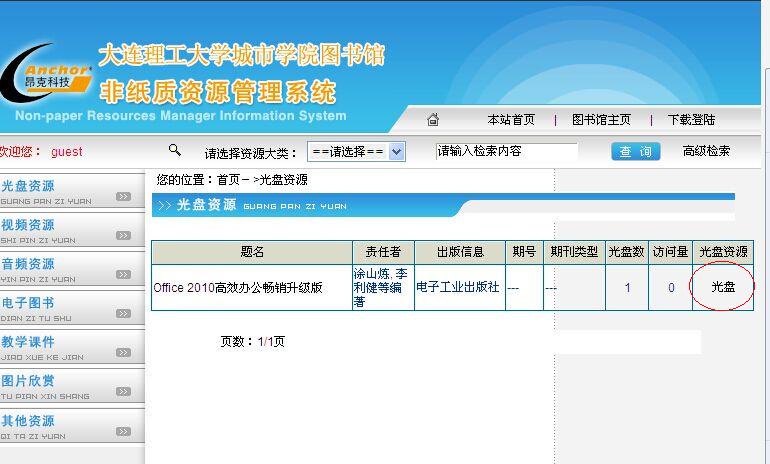Select 其他资源 in the sidebar

pyautogui.click(x=29, y=421)
